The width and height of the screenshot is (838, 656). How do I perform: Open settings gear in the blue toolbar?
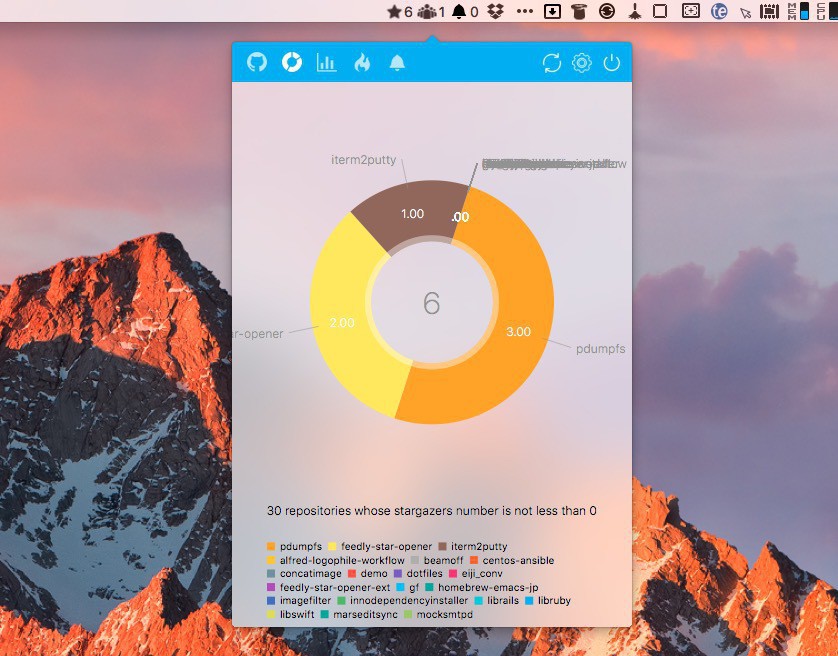[581, 63]
